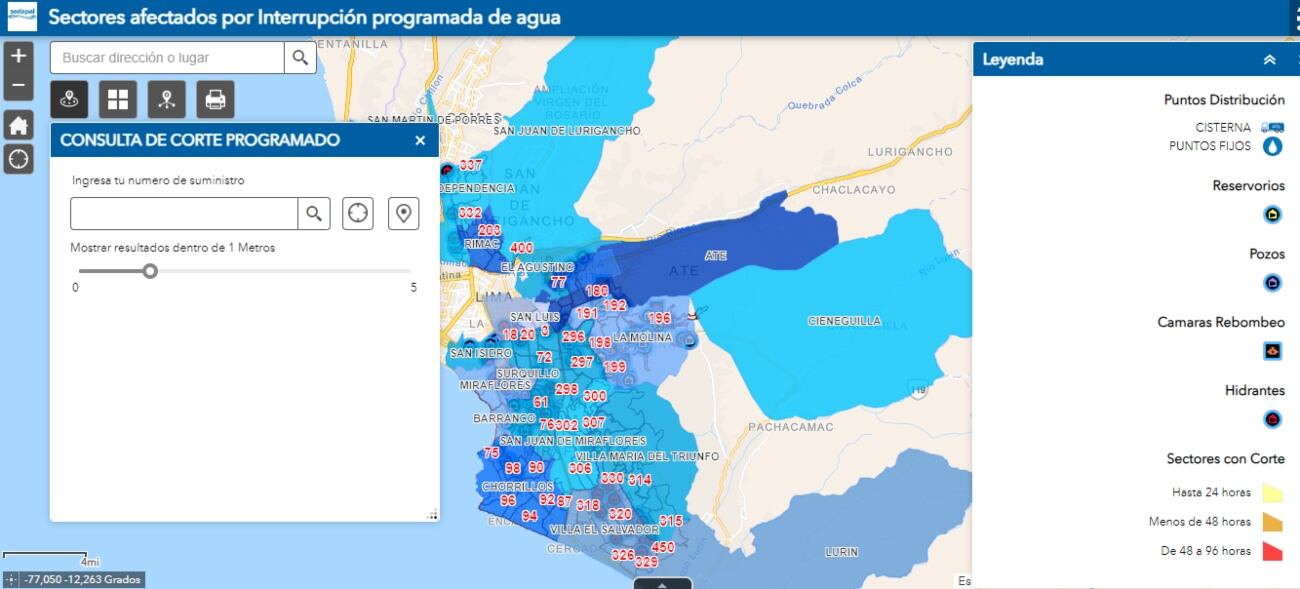Zoom in on the map
The width and height of the screenshot is (1300, 589).
tap(18, 57)
